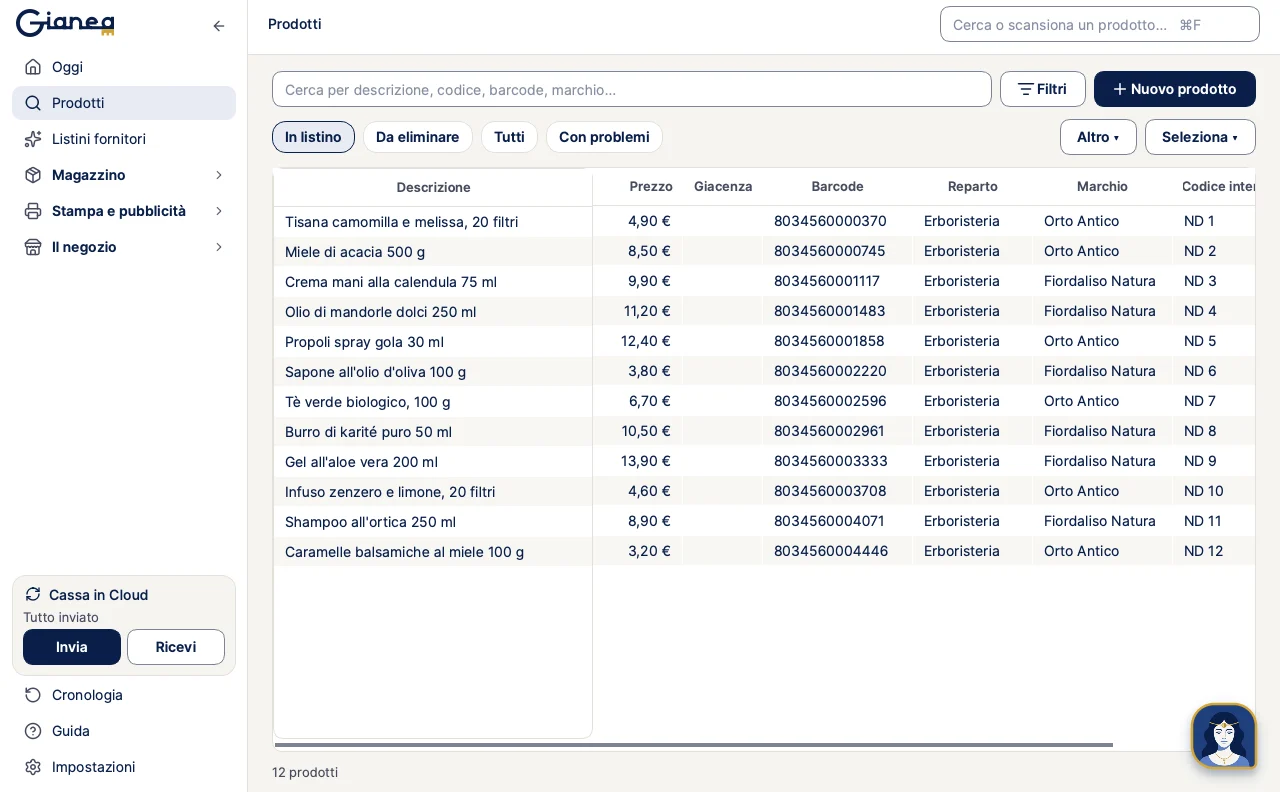
Task: Click the Nuovo prodotto button
Action: pyautogui.click(x=1175, y=89)
